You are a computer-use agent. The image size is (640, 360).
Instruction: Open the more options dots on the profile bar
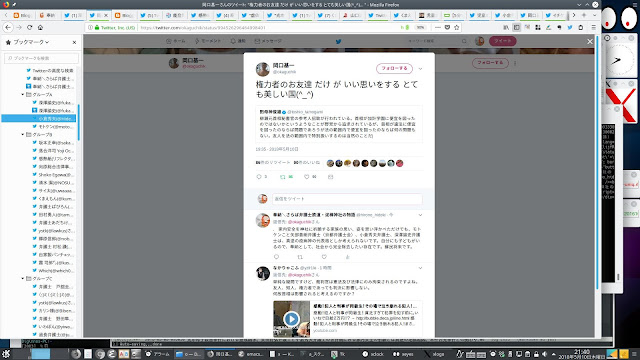pos(515,63)
